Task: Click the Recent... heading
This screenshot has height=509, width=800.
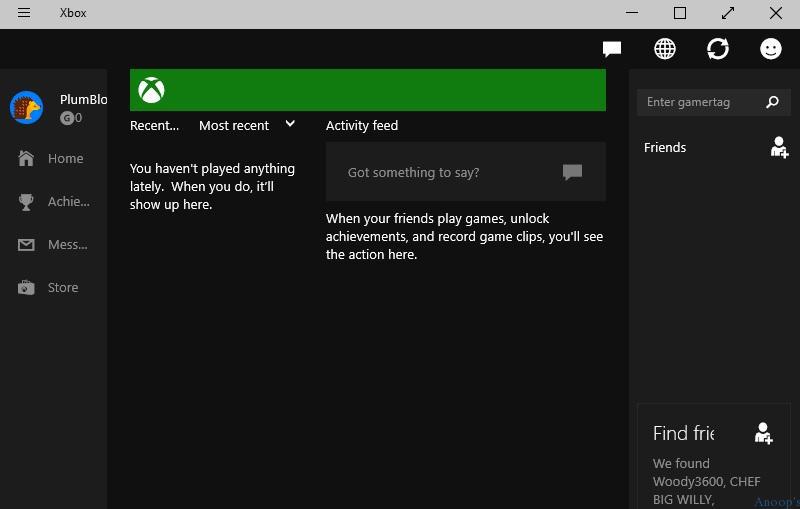Action: coord(155,125)
